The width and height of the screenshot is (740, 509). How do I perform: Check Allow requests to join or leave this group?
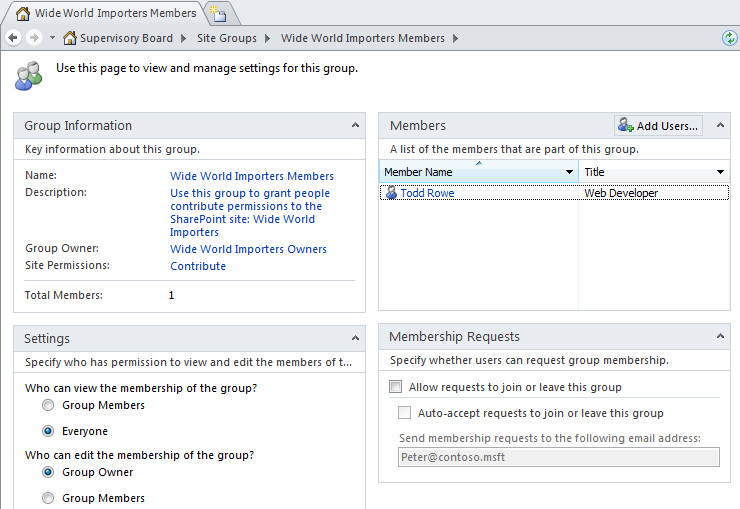[x=395, y=387]
